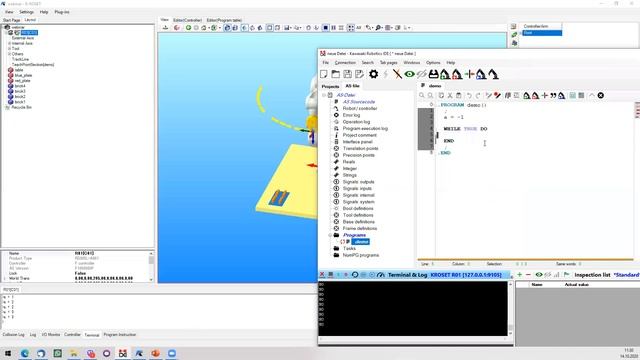640x360 pixels.
Task: Click the speedometer gauge icon in terminal toolbar
Action: [380, 275]
